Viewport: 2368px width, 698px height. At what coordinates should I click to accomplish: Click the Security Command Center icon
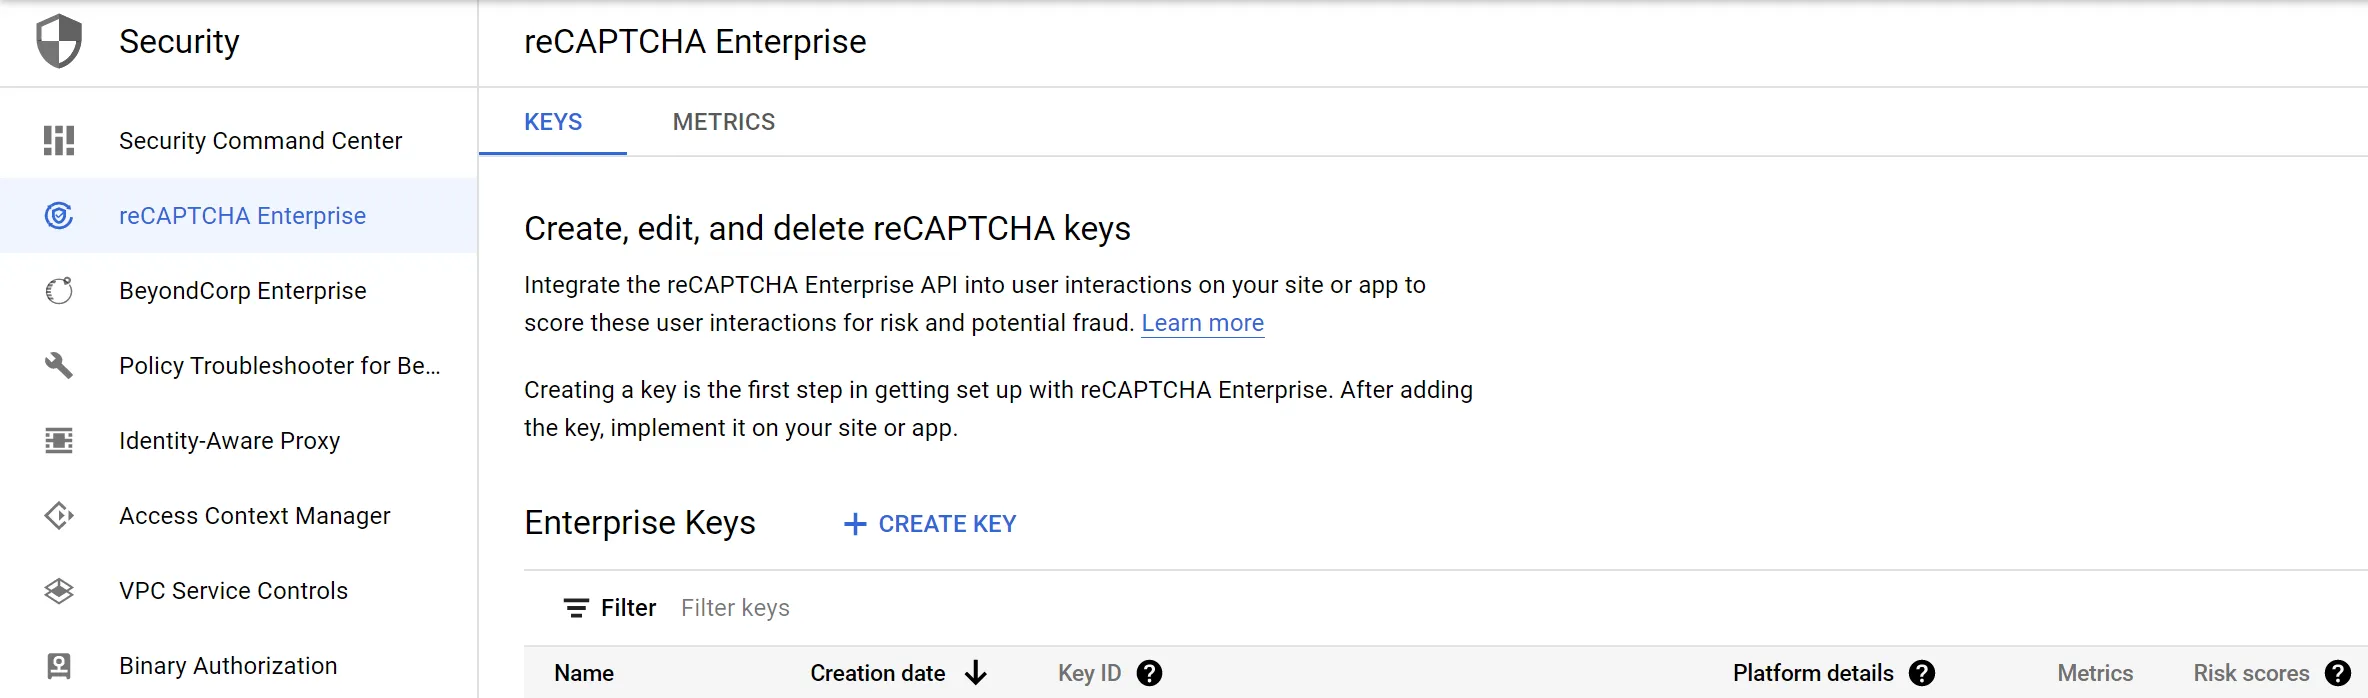pyautogui.click(x=59, y=141)
